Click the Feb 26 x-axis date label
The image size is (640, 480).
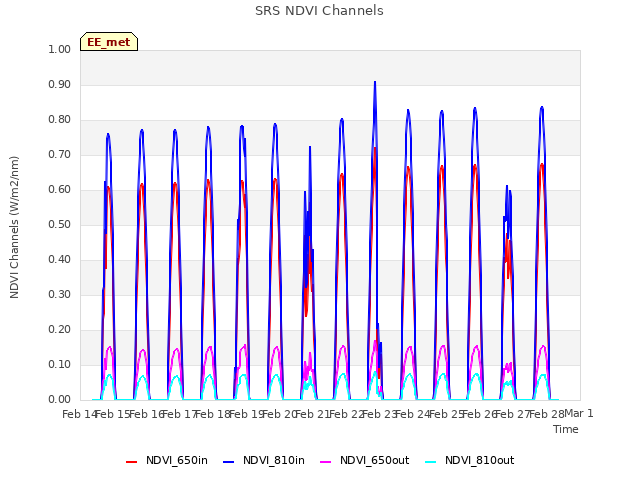pyautogui.click(x=479, y=414)
